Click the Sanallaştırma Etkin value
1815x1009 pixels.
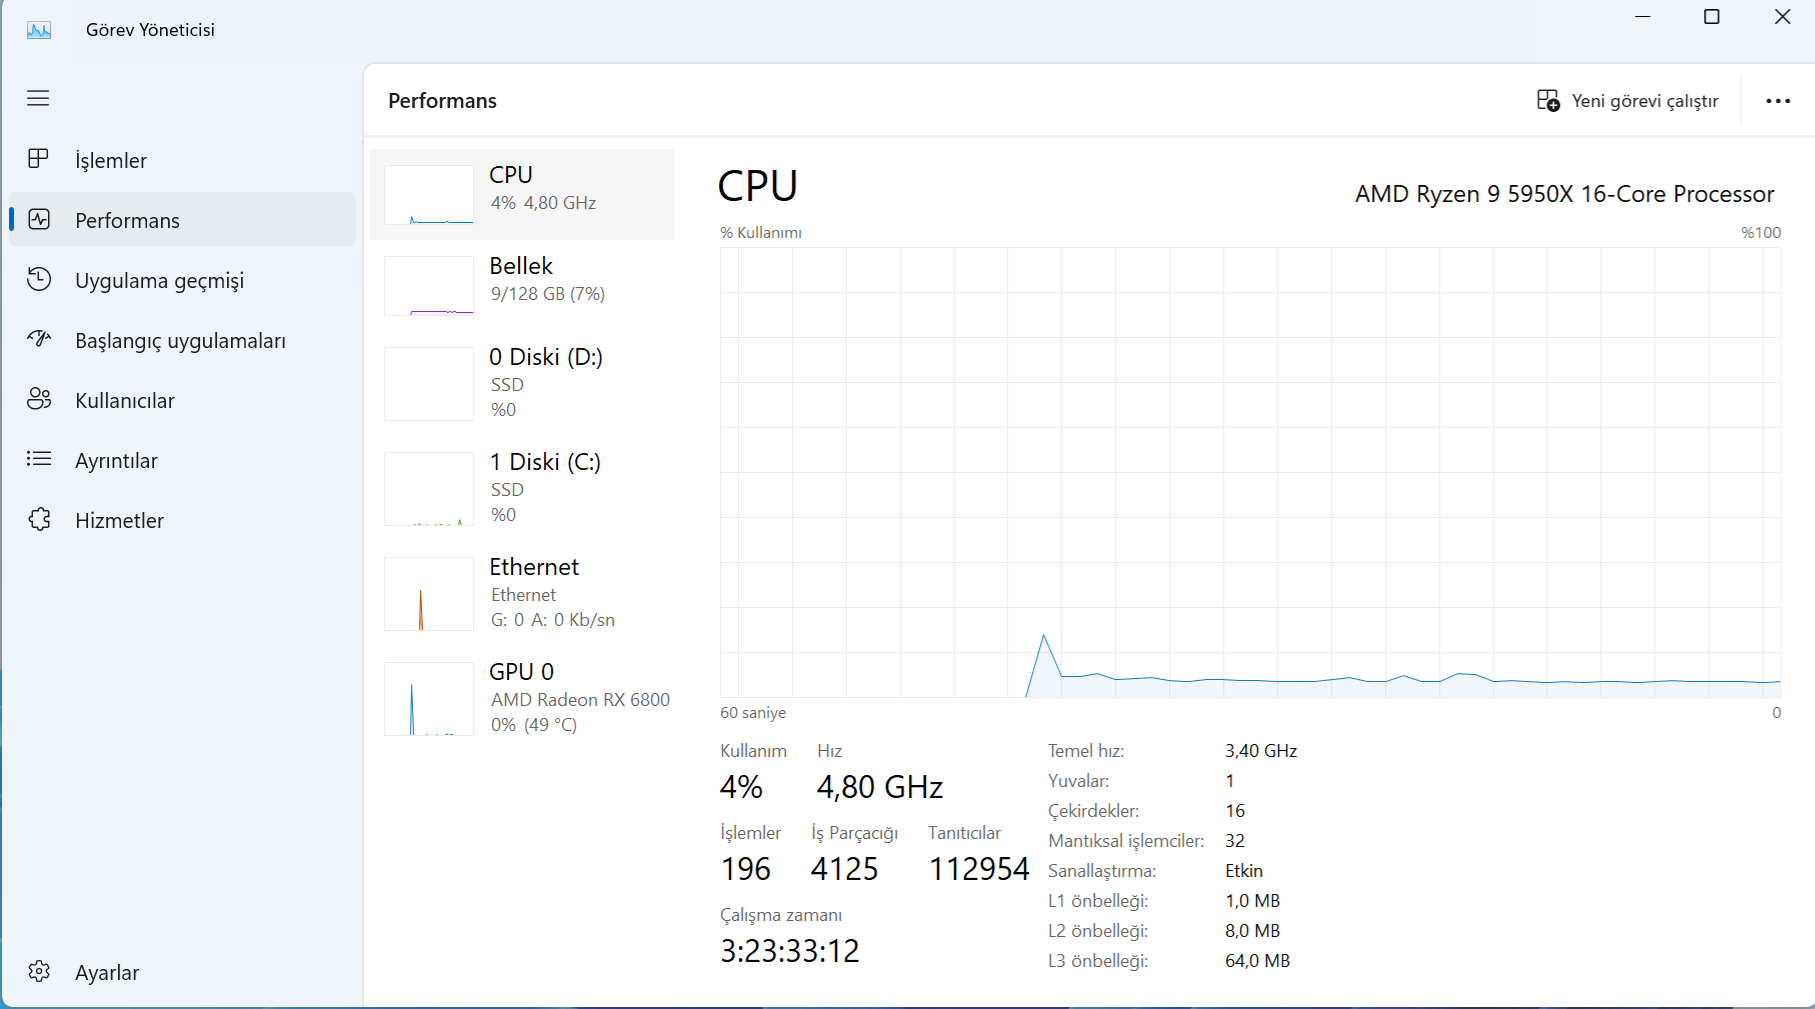coord(1244,871)
